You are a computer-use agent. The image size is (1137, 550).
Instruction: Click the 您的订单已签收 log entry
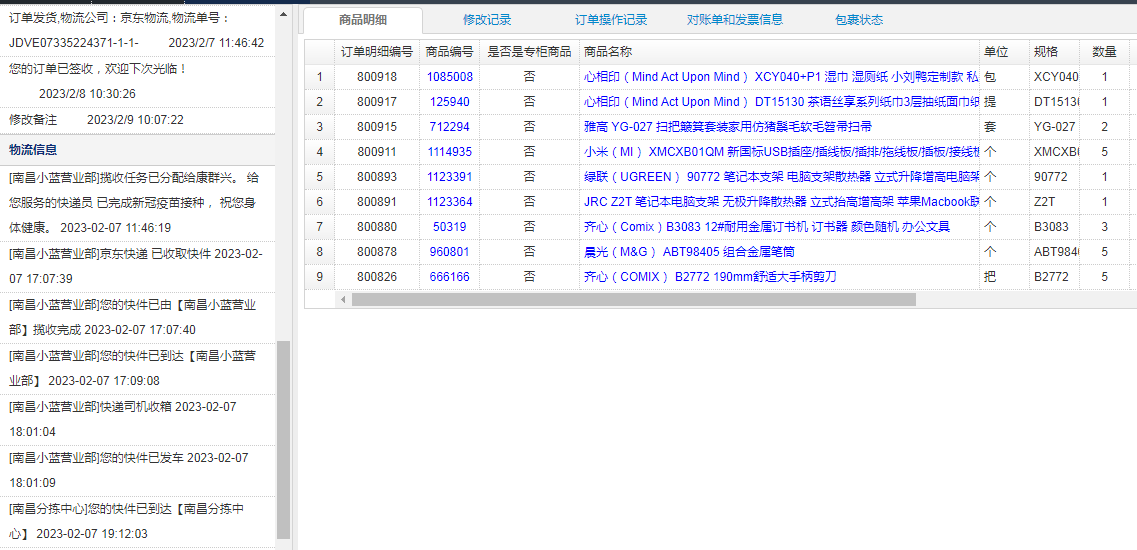(138, 81)
